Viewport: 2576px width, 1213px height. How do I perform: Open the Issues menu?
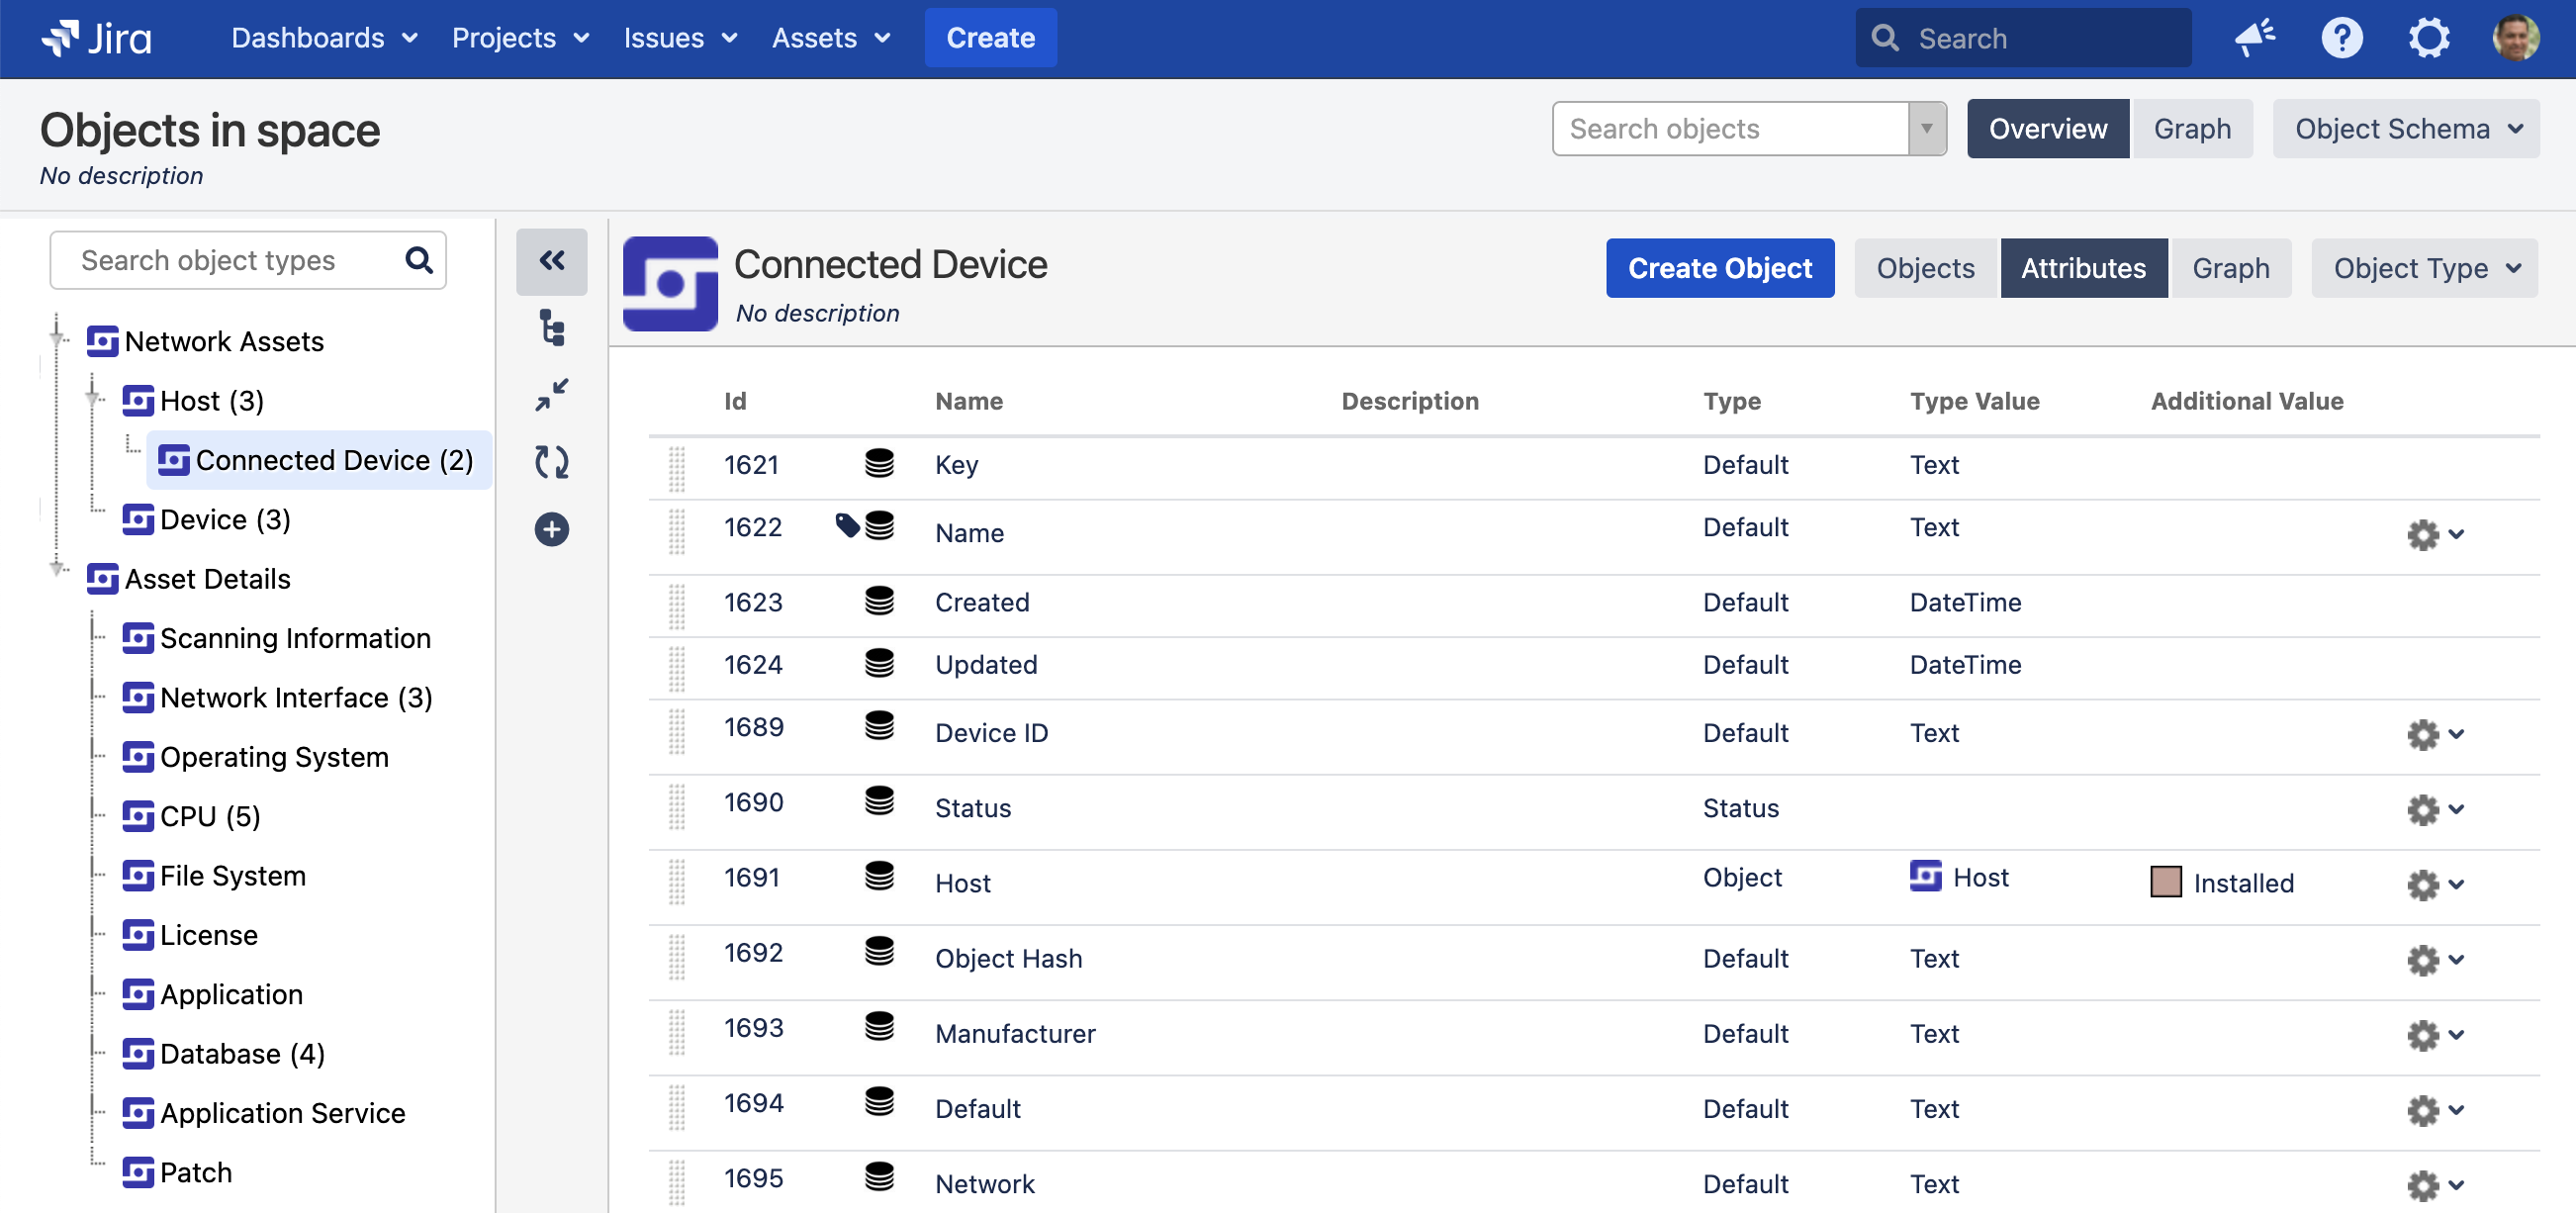680,38
